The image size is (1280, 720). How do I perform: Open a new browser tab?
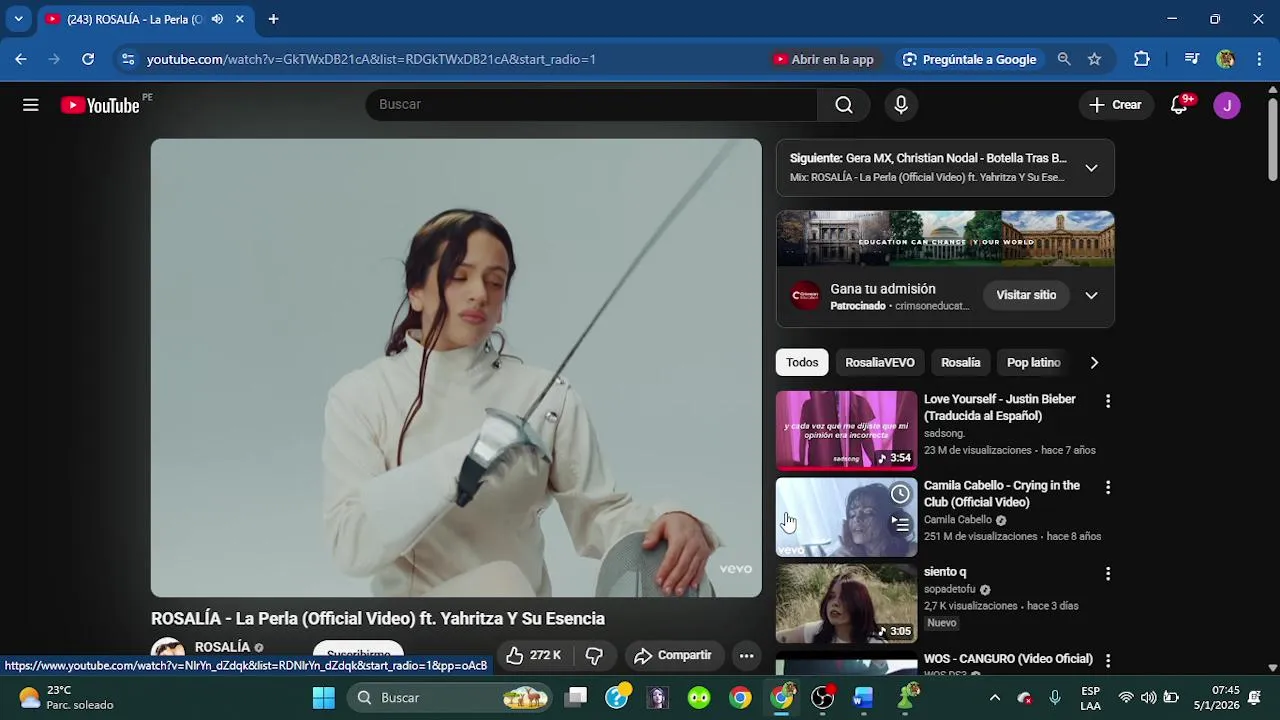(x=273, y=19)
